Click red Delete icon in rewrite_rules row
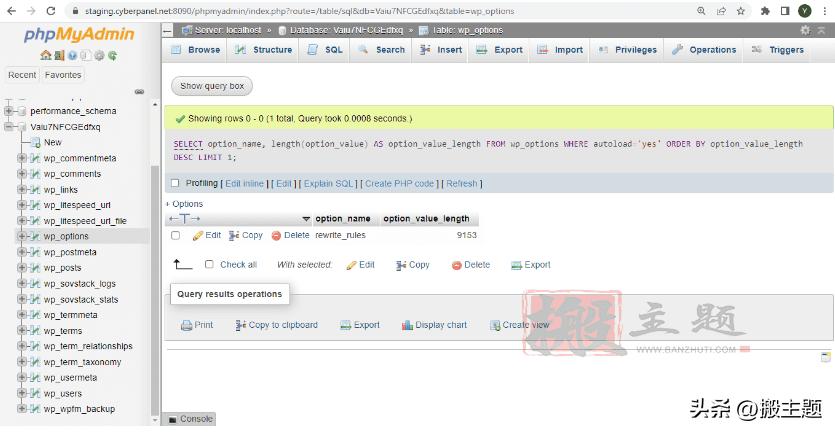835x432 pixels. pos(276,235)
